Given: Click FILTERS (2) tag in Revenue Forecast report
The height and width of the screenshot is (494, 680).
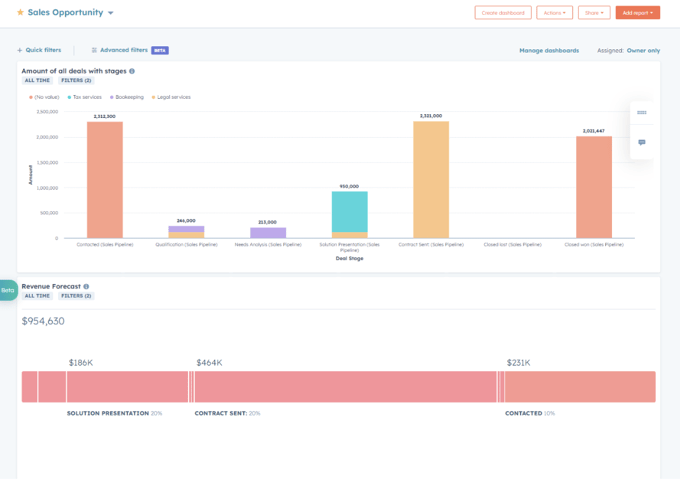Looking at the screenshot, I should click(x=76, y=296).
